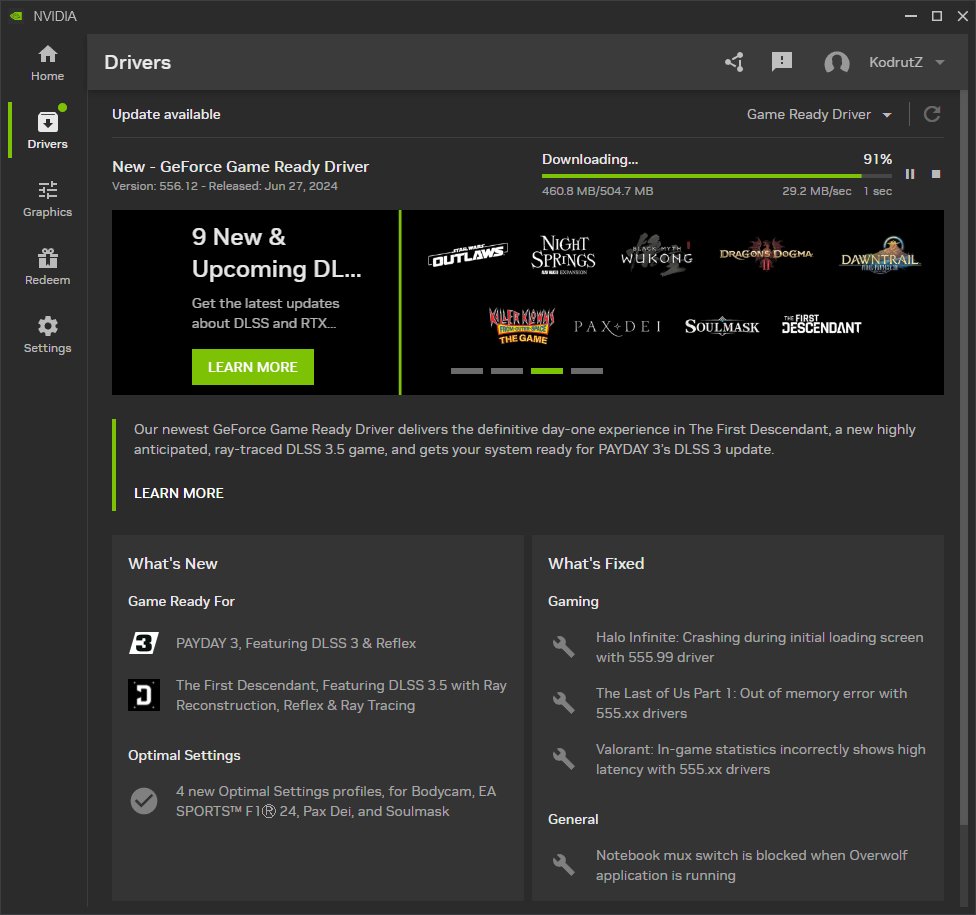
Task: Stop the driver download
Action: click(936, 174)
